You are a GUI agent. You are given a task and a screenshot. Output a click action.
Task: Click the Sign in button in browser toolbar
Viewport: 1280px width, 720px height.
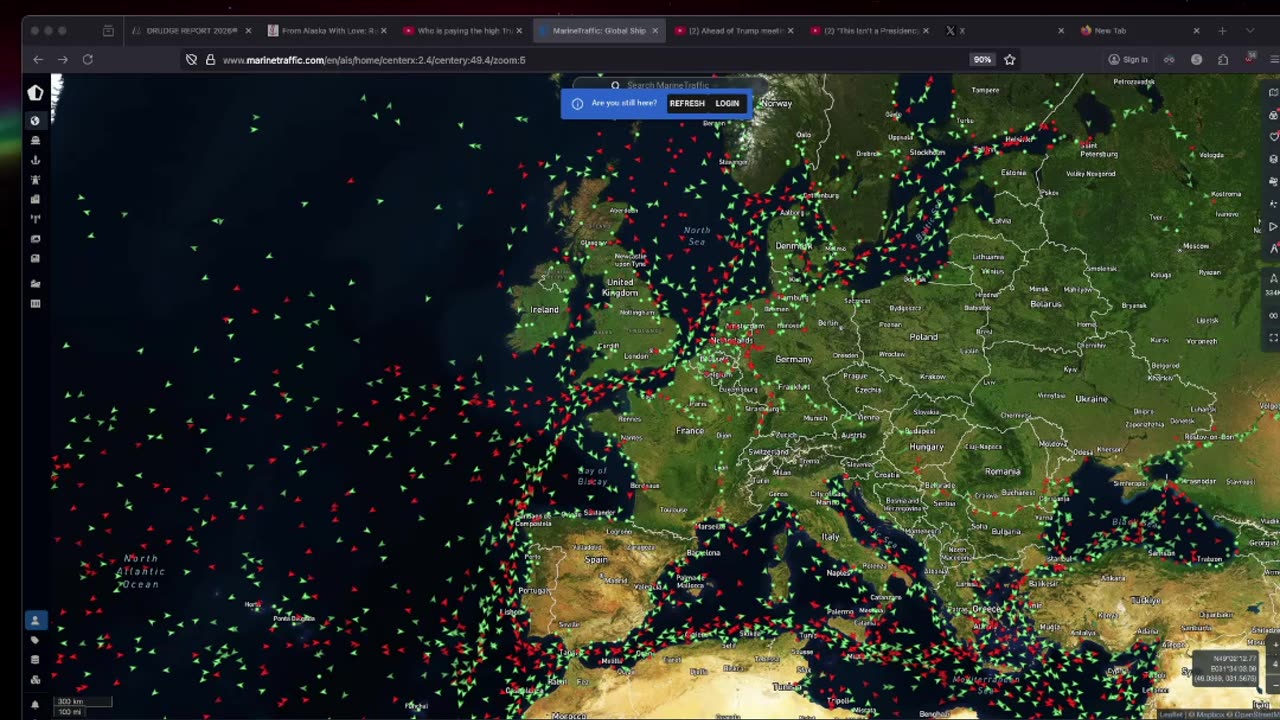pyautogui.click(x=1128, y=60)
